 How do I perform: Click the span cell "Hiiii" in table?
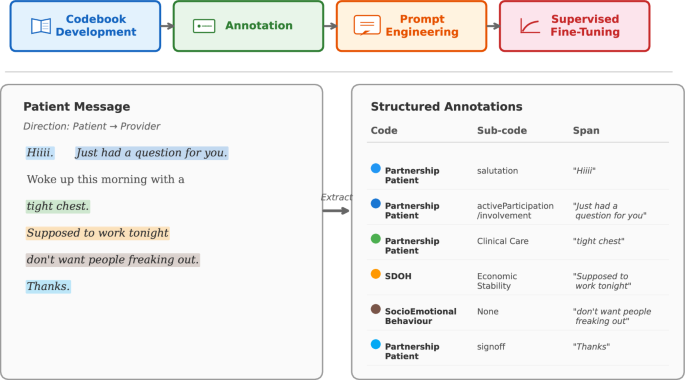click(x=585, y=171)
